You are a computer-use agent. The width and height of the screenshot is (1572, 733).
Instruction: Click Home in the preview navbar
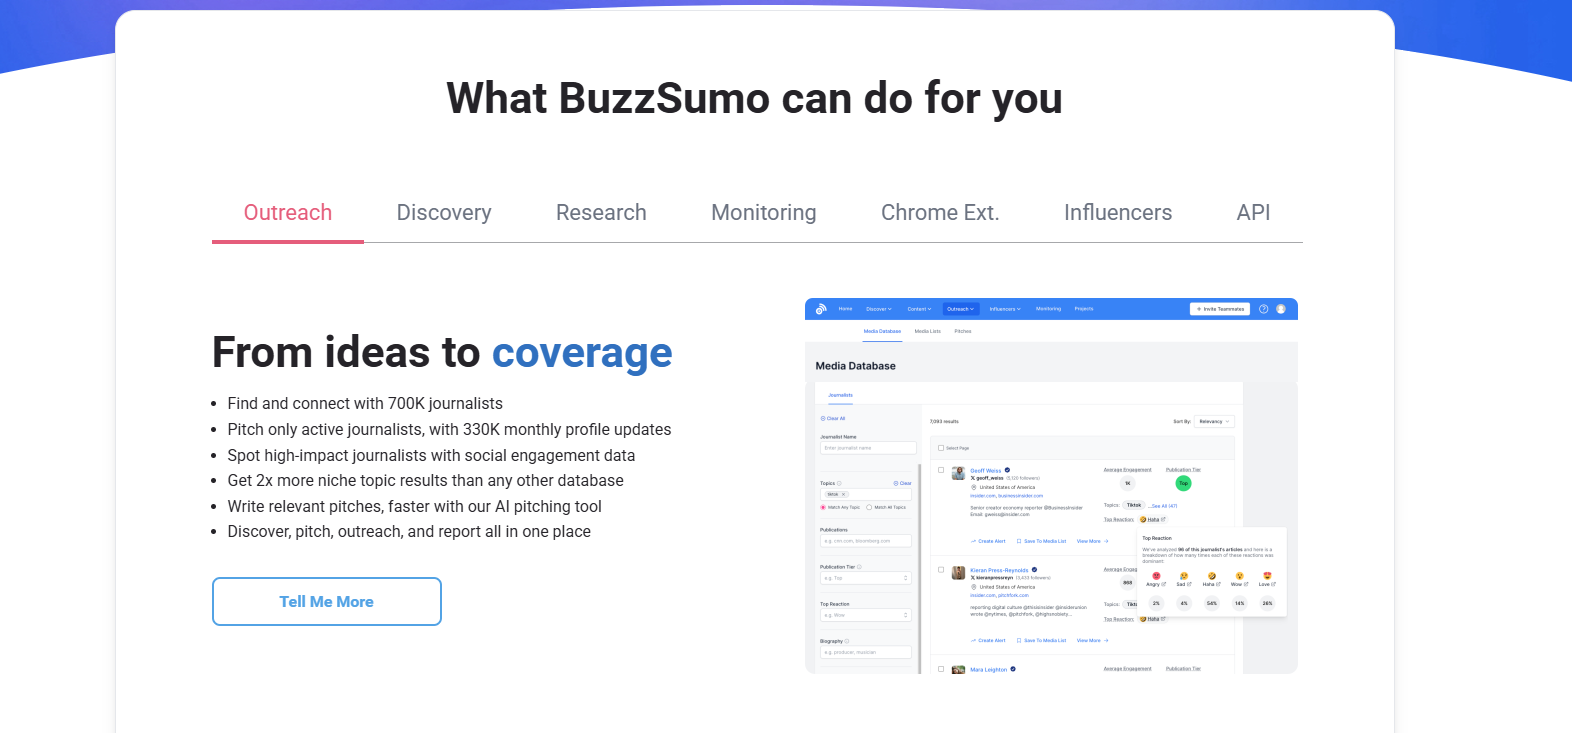pos(845,309)
